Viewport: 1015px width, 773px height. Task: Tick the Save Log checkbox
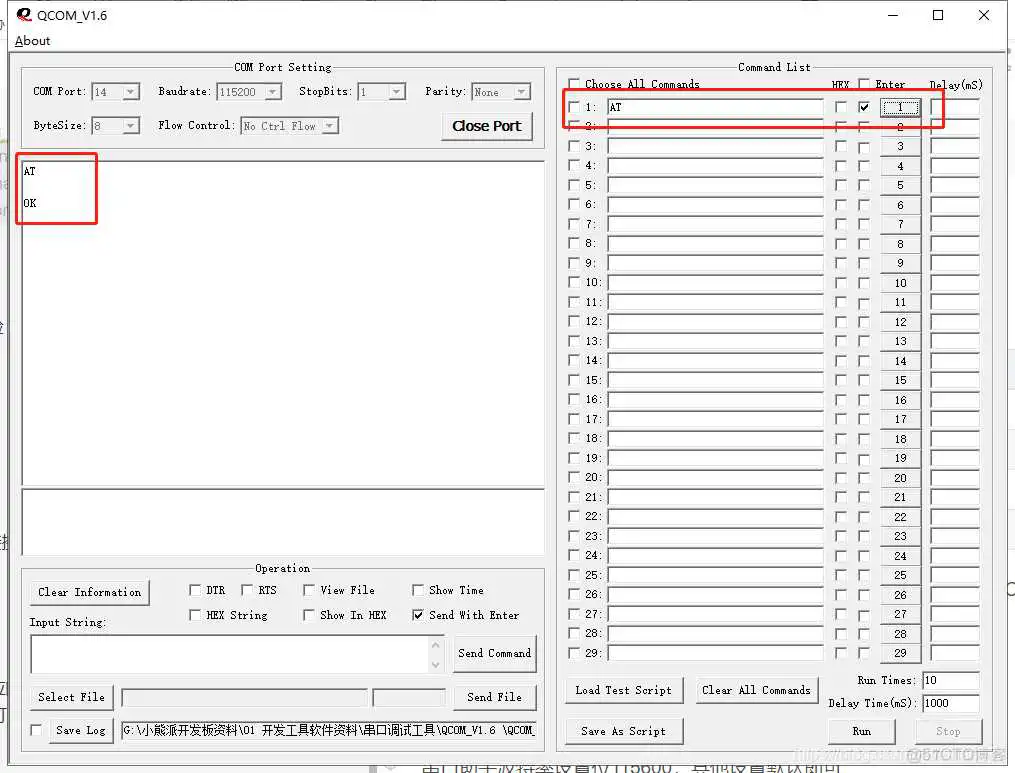coord(37,730)
